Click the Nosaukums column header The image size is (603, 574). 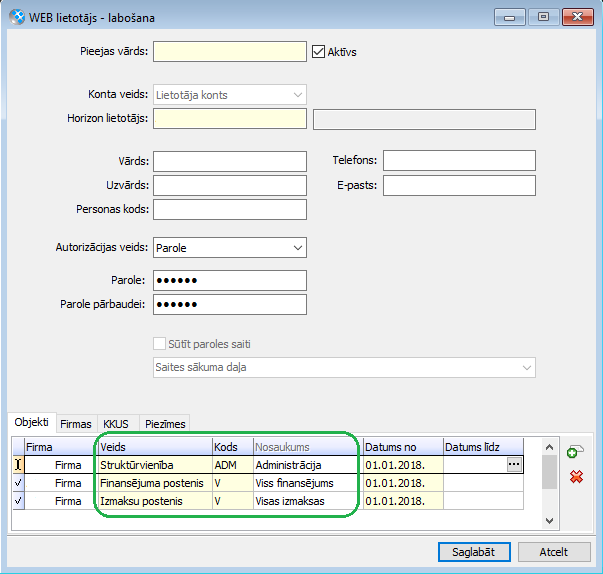[308, 447]
